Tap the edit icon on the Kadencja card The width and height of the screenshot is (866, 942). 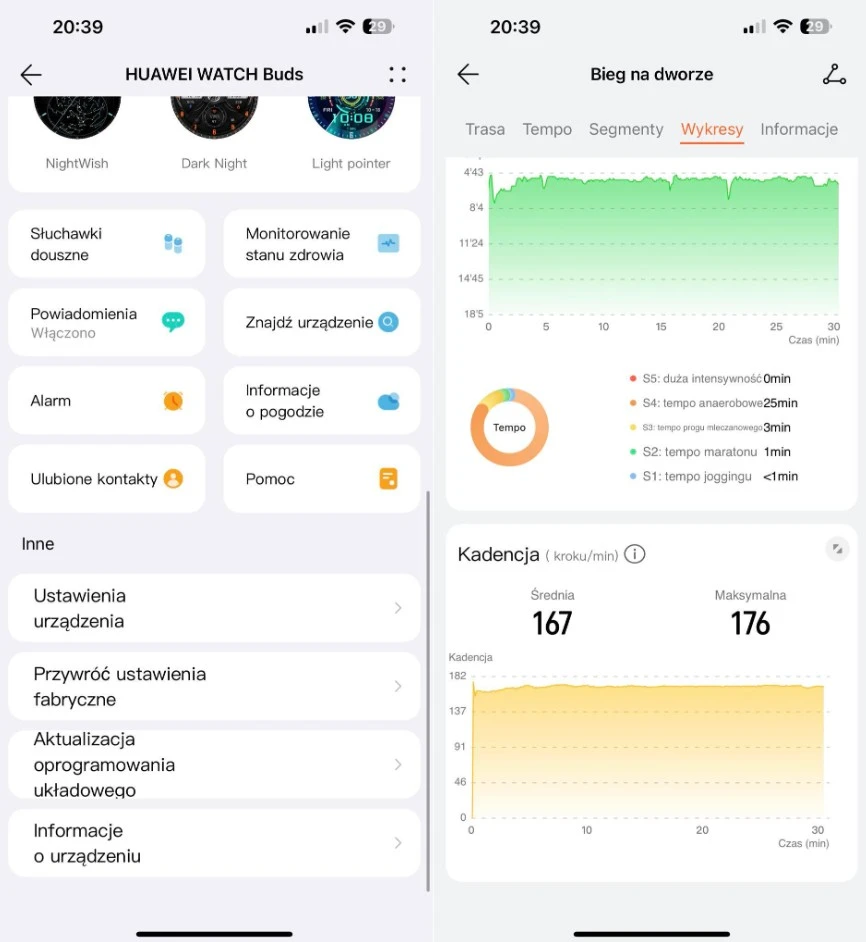[x=838, y=549]
